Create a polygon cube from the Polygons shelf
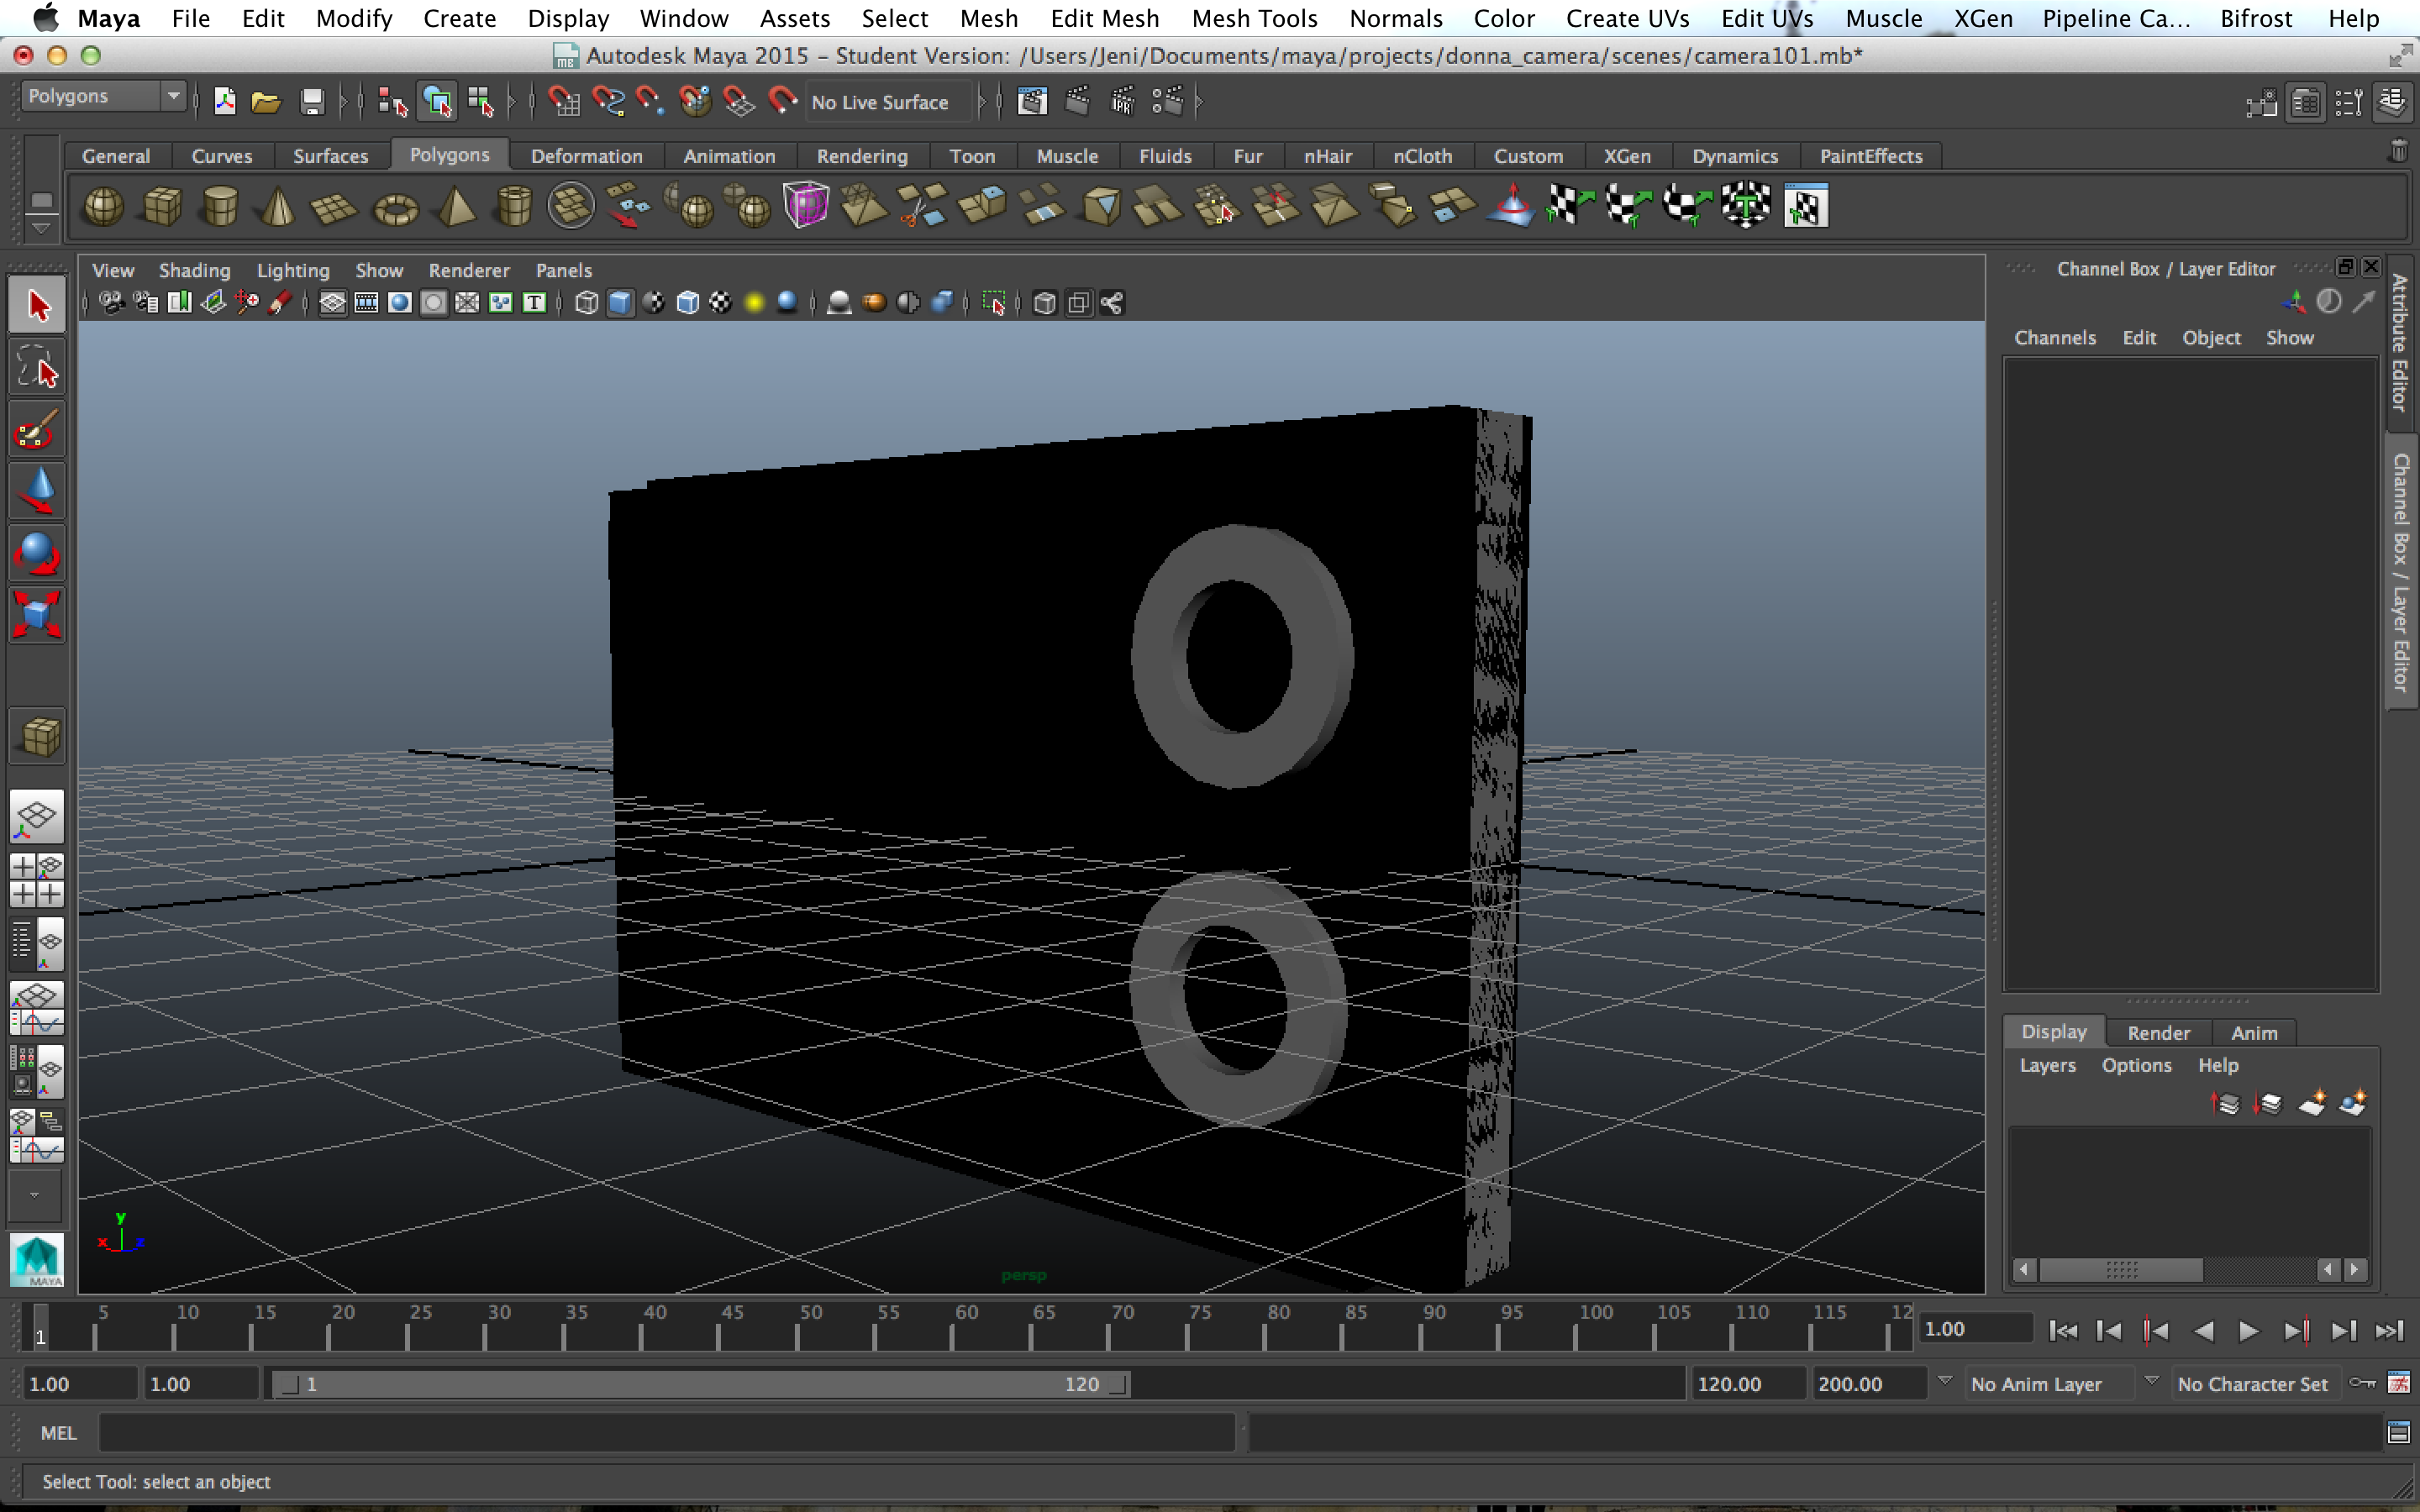The width and height of the screenshot is (2420, 1512). (161, 205)
